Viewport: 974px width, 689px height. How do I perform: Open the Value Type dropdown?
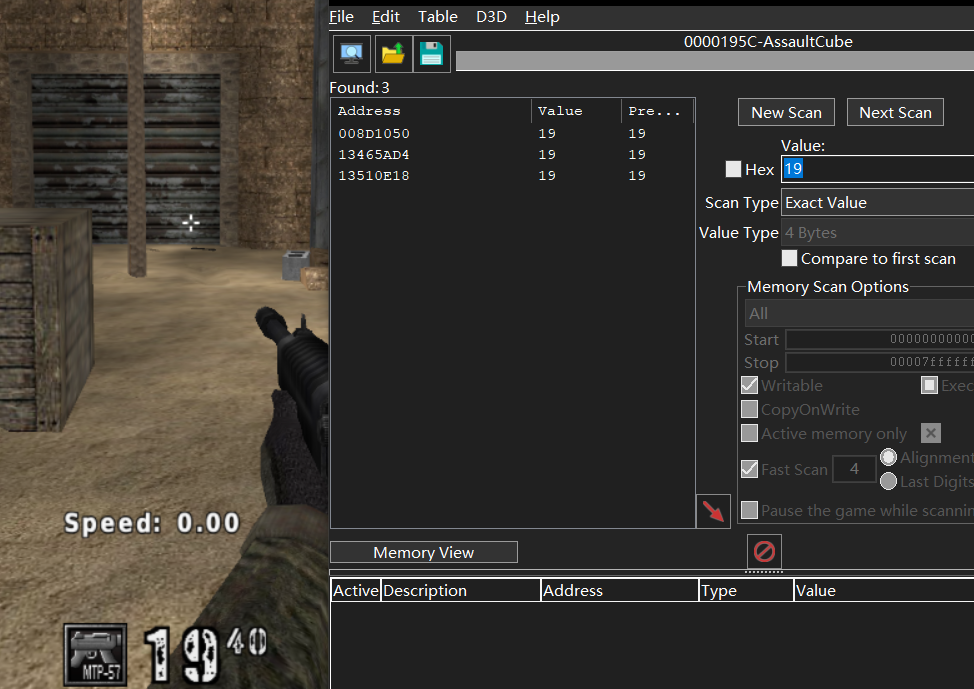coord(878,233)
